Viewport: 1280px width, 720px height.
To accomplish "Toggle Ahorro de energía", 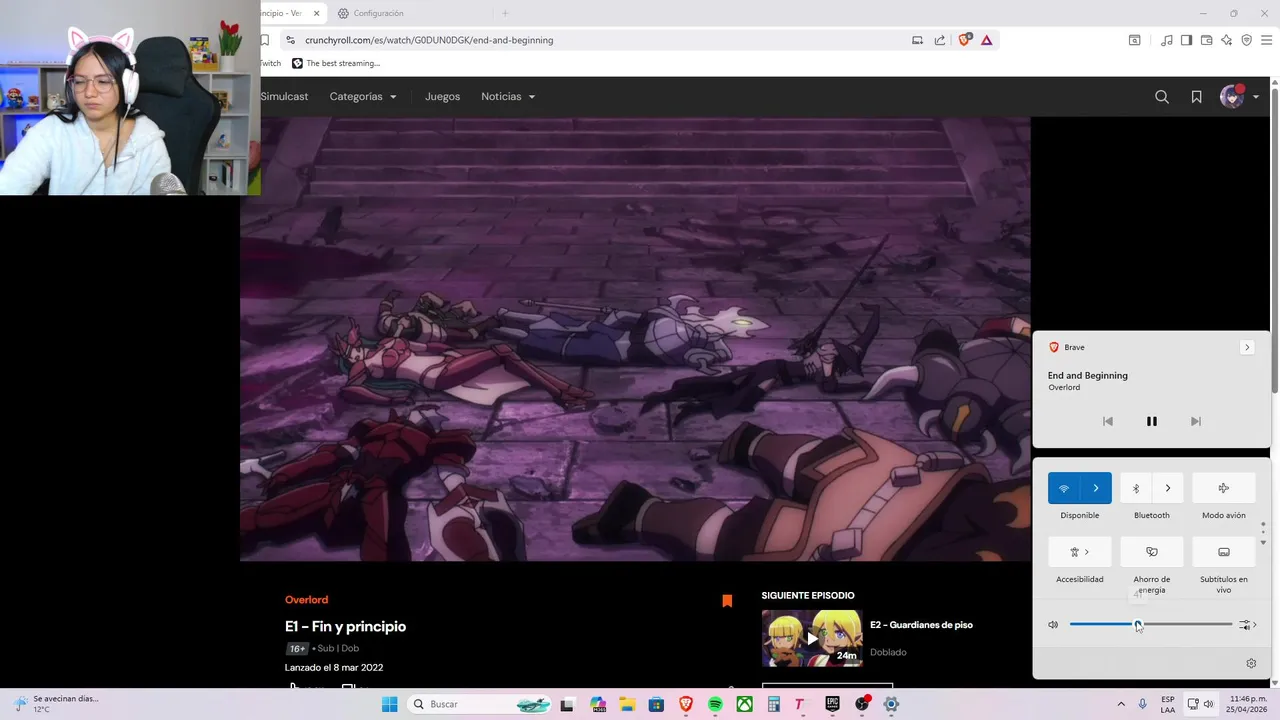I will [x=1152, y=552].
